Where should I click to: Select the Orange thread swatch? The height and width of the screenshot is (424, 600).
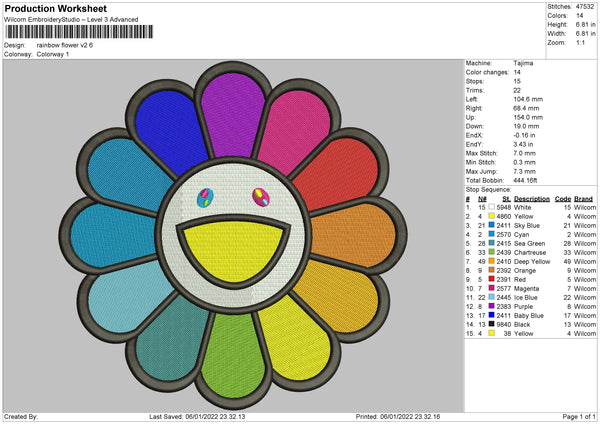point(491,270)
